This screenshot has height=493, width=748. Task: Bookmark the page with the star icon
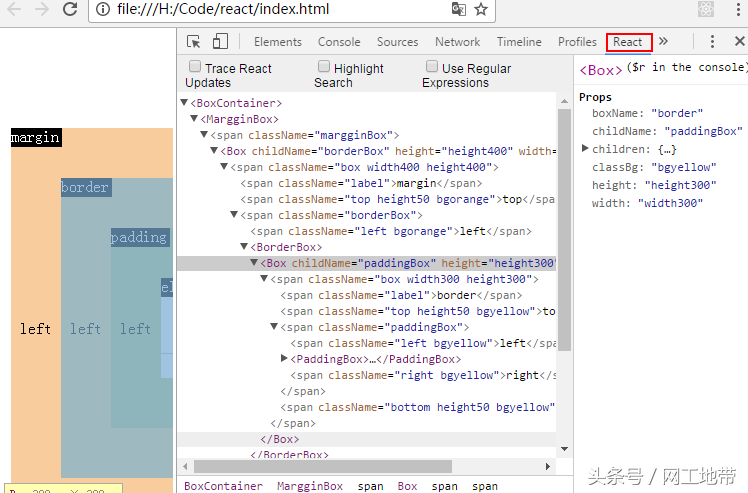[x=481, y=9]
